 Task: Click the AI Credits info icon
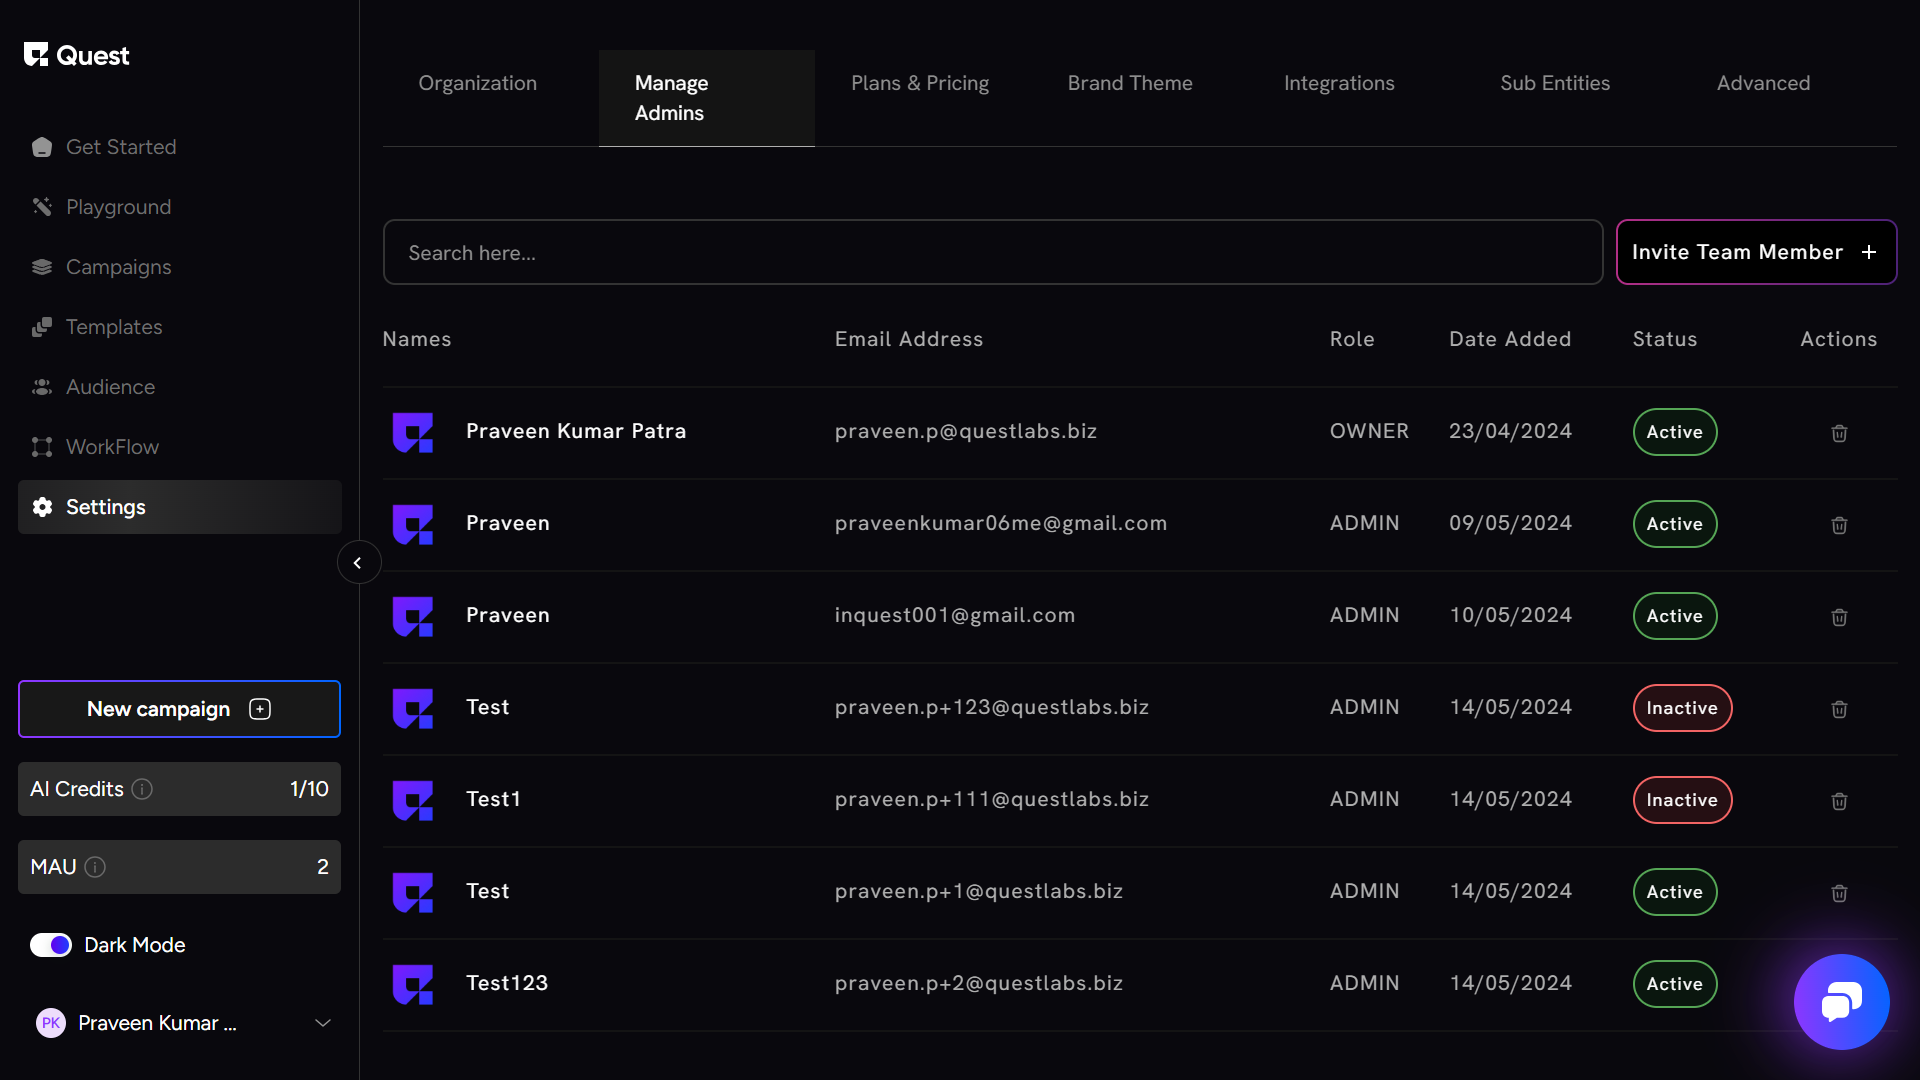point(142,789)
